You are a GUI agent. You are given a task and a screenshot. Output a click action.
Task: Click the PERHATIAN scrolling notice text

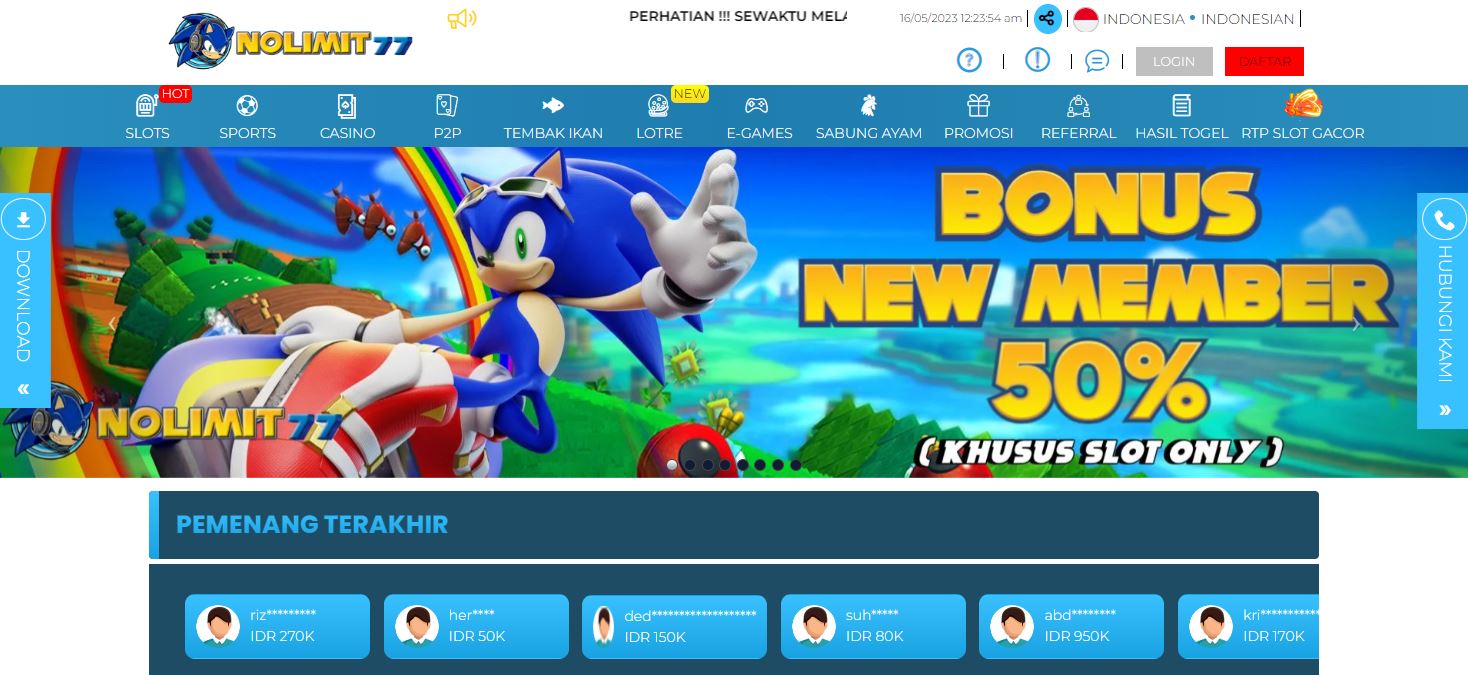coord(738,17)
